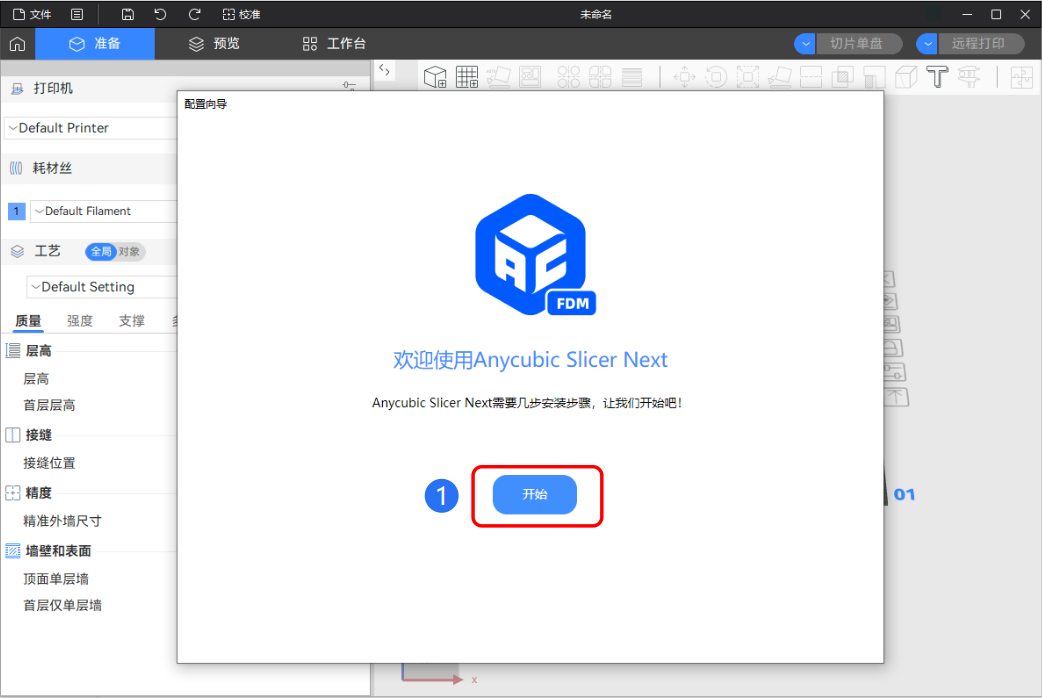The width and height of the screenshot is (1042, 699).
Task: Click the 耗材丝 section label
Action: pos(52,168)
